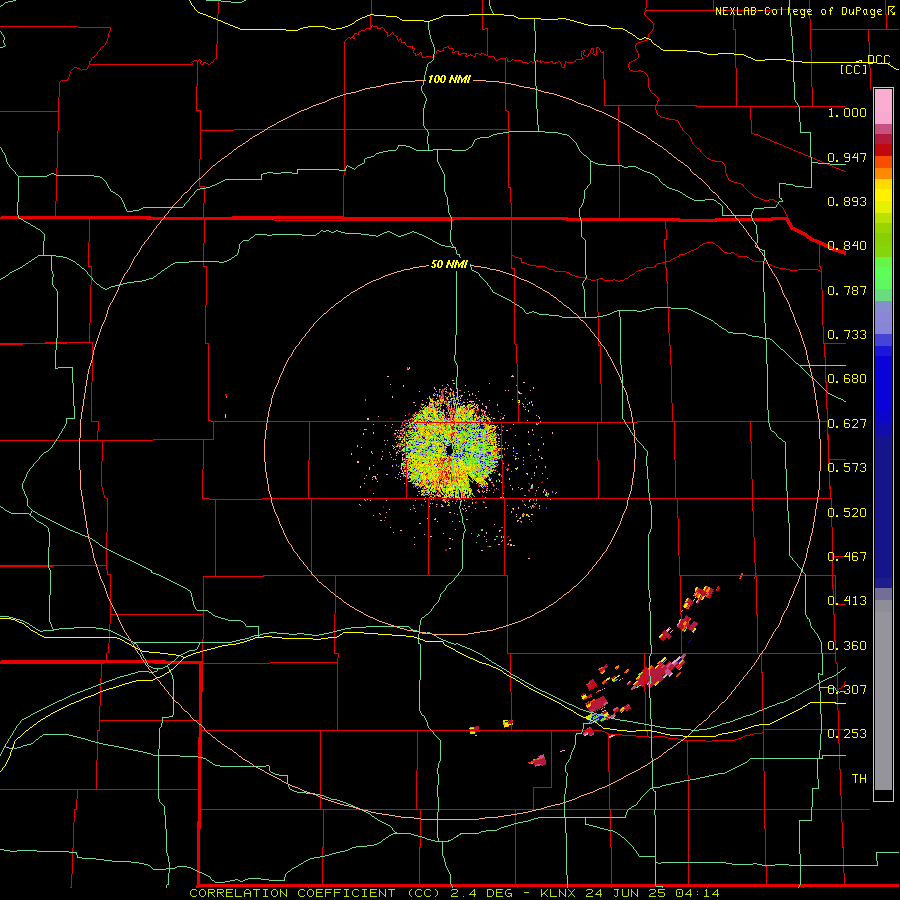The height and width of the screenshot is (900, 900).
Task: Click the 0.947 scale value
Action: [x=847, y=157]
